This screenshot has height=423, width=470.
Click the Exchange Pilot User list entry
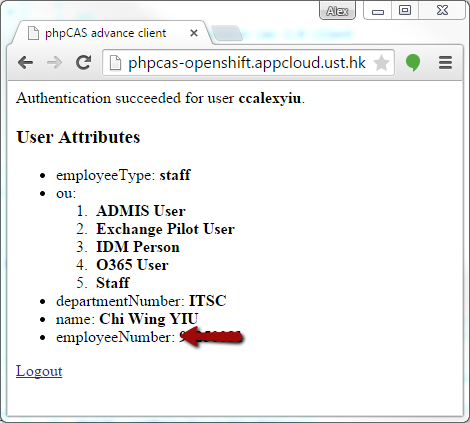click(165, 229)
